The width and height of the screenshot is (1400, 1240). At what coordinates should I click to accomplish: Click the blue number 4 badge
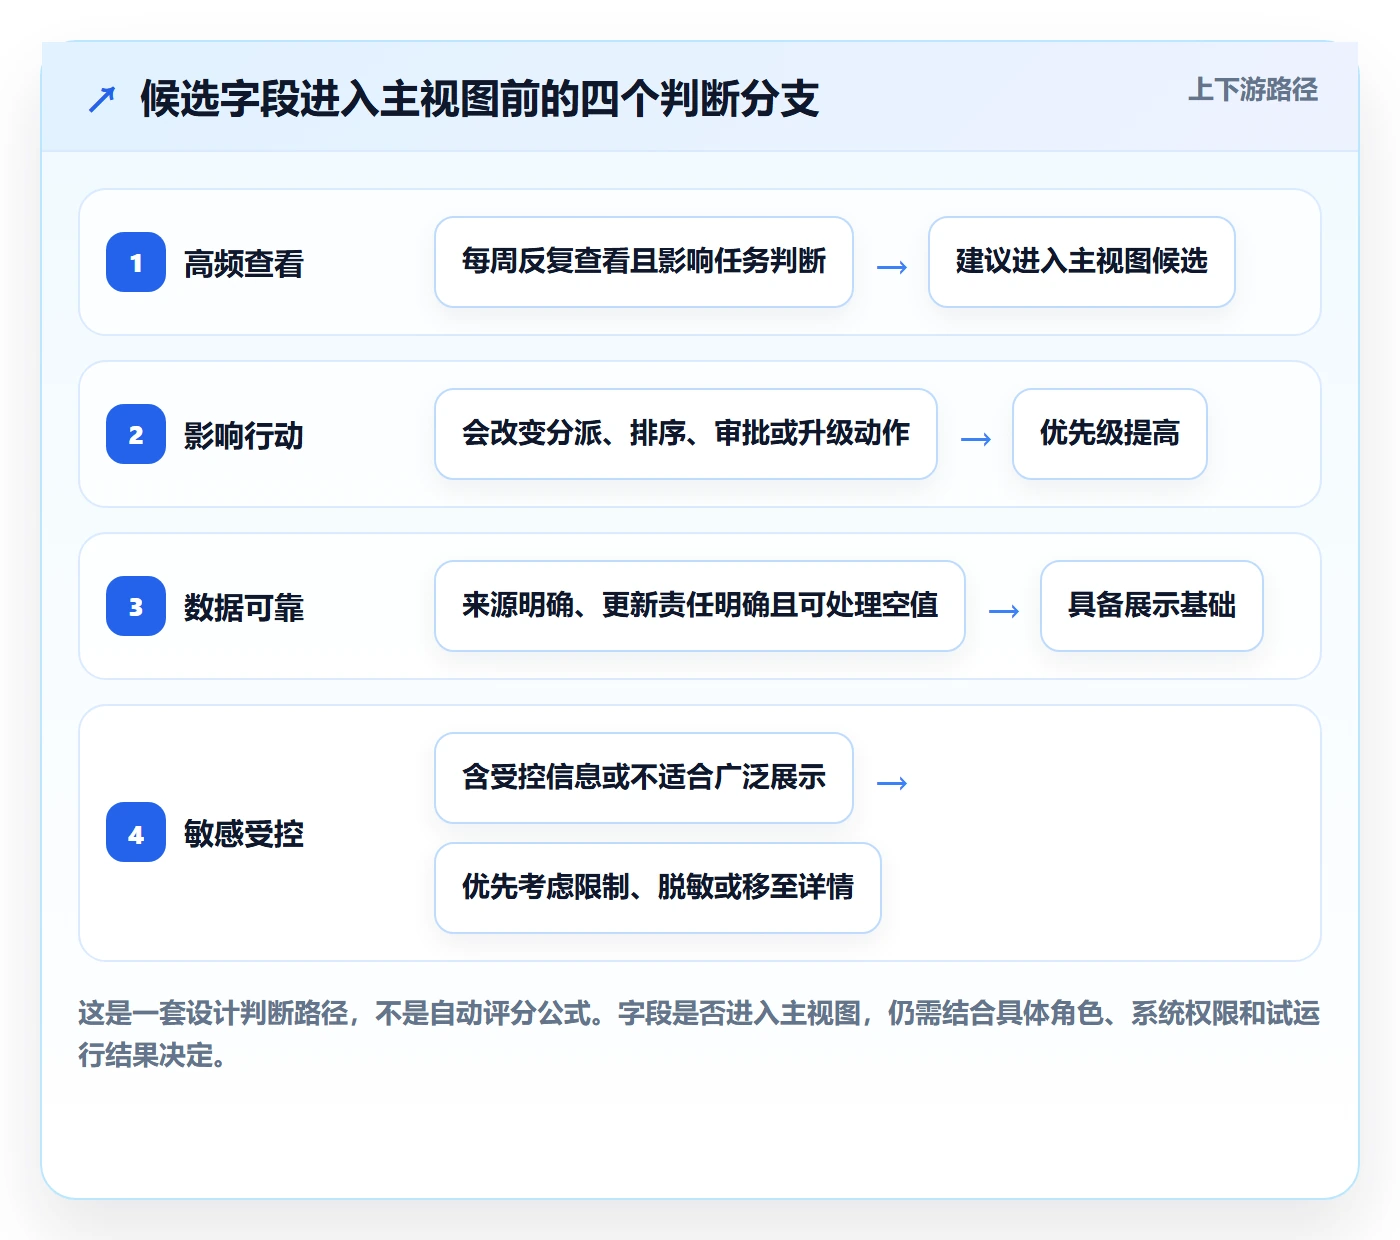click(136, 832)
